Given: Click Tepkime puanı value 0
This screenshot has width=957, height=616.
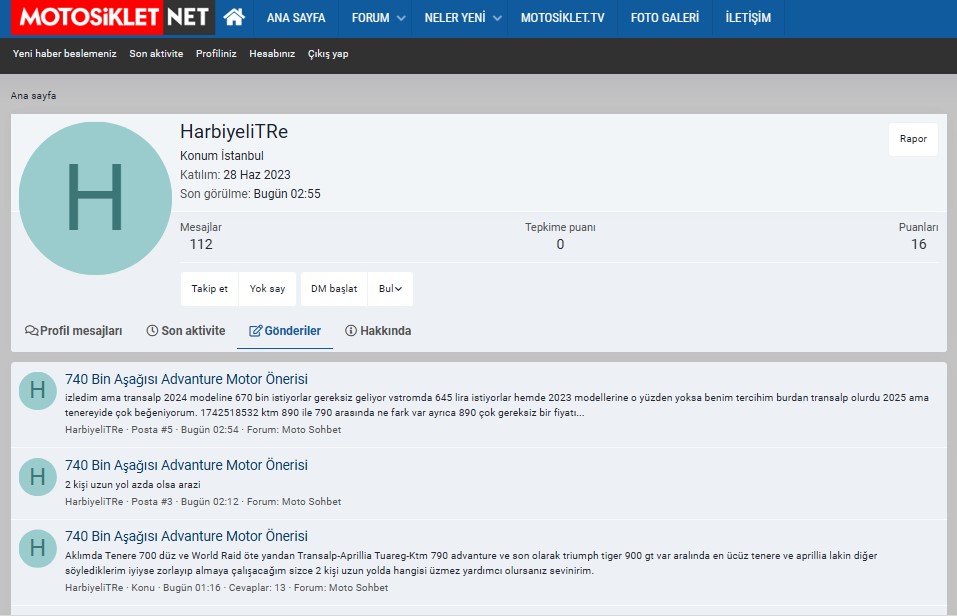Looking at the screenshot, I should click(x=560, y=244).
